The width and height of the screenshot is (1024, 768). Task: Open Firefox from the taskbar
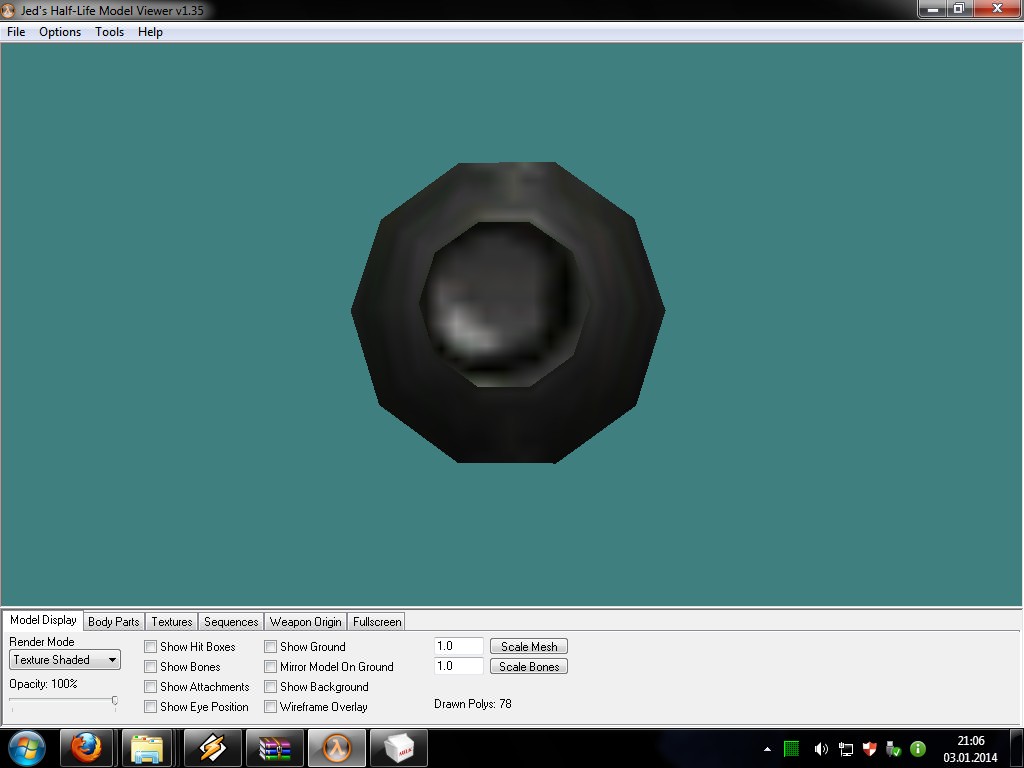[x=86, y=748]
